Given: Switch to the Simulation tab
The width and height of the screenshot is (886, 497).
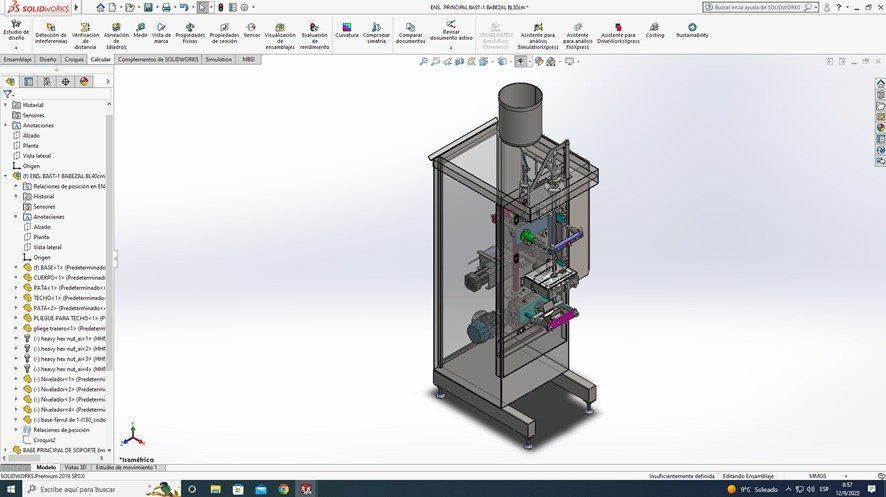Looking at the screenshot, I should coord(219,59).
